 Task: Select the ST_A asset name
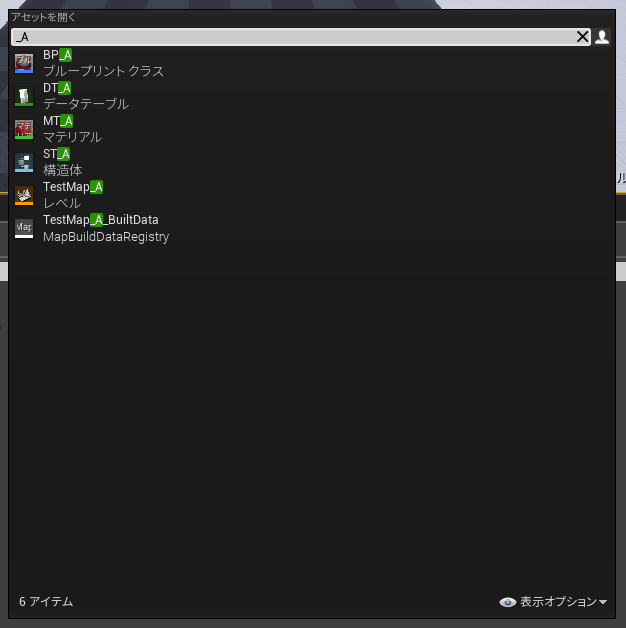(57, 154)
